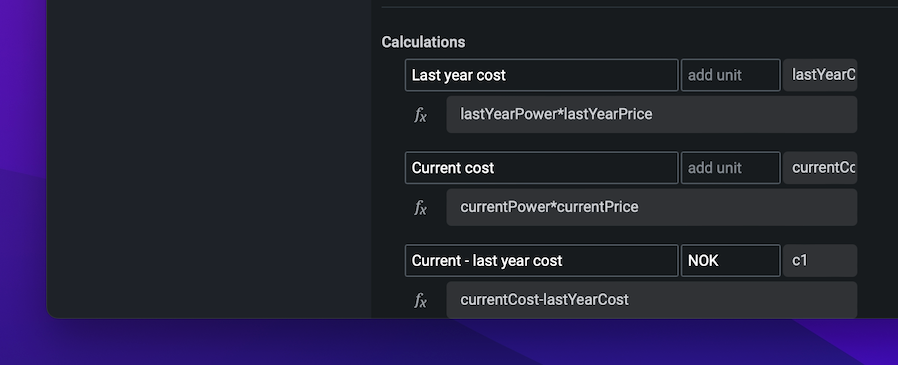Click the 'add unit' field for Current cost
898x365 pixels.
pos(730,168)
